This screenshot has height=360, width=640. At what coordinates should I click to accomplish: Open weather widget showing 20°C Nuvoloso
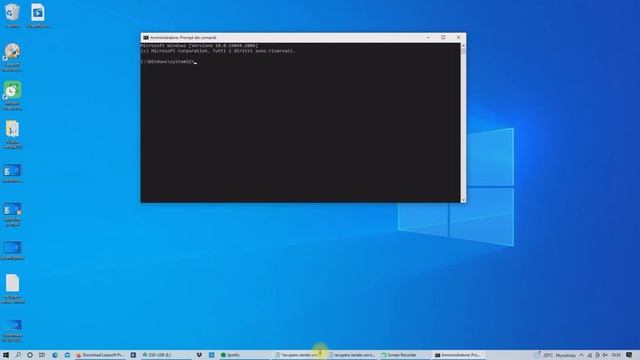555,355
